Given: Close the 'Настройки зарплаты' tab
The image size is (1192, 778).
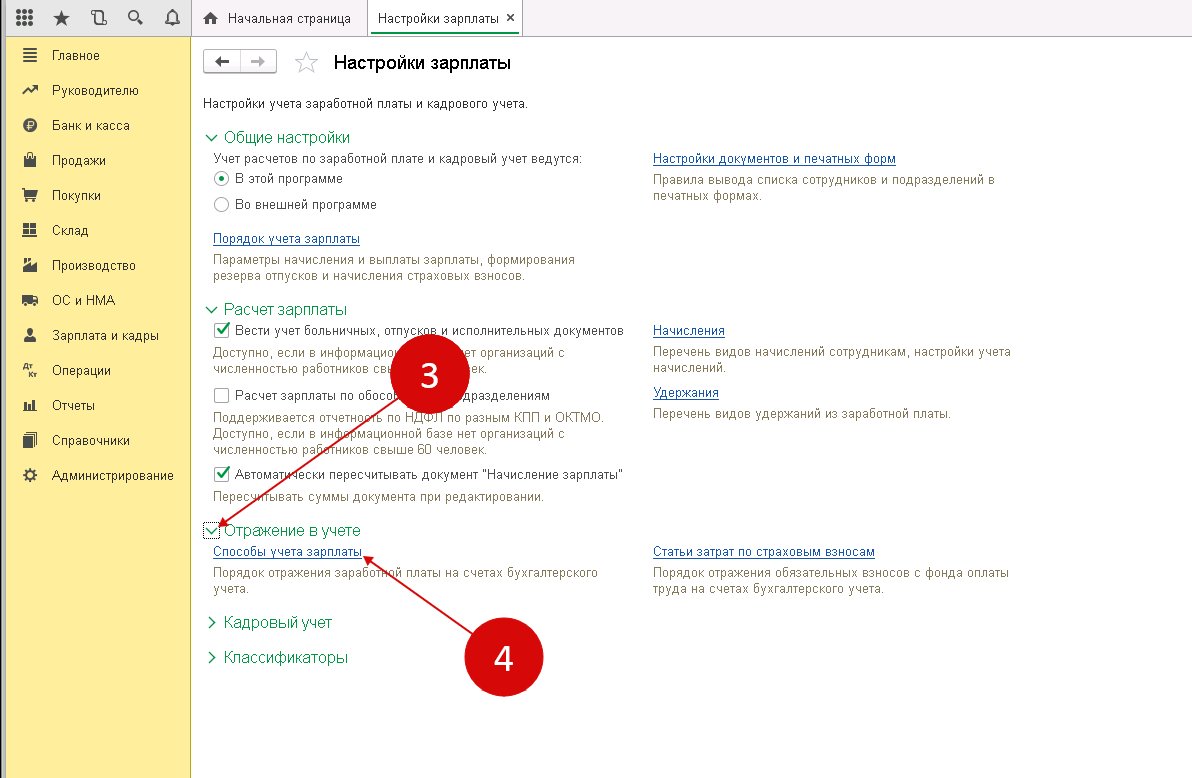Looking at the screenshot, I should [510, 18].
